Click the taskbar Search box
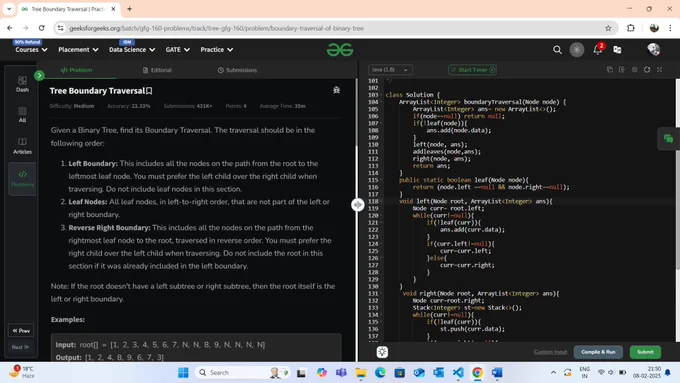Viewport: 680px width, 383px height. tap(242, 373)
